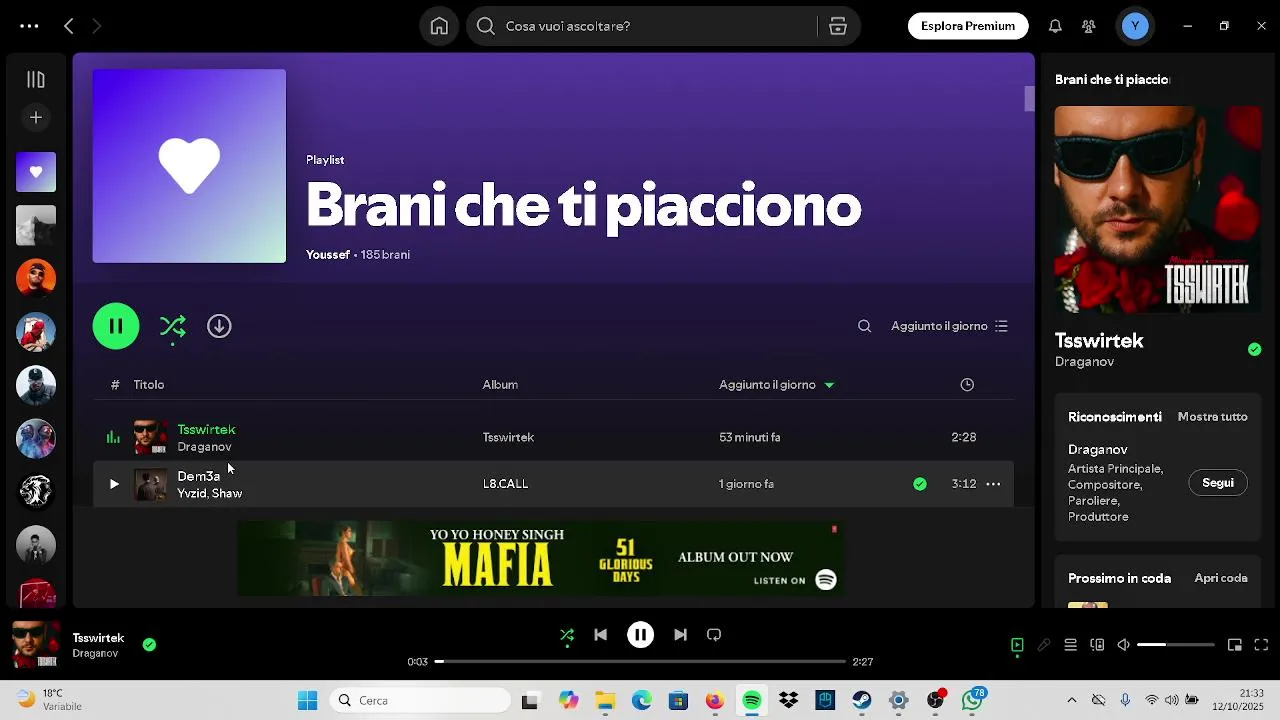
Task: Open the queue icon
Action: pos(1070,645)
